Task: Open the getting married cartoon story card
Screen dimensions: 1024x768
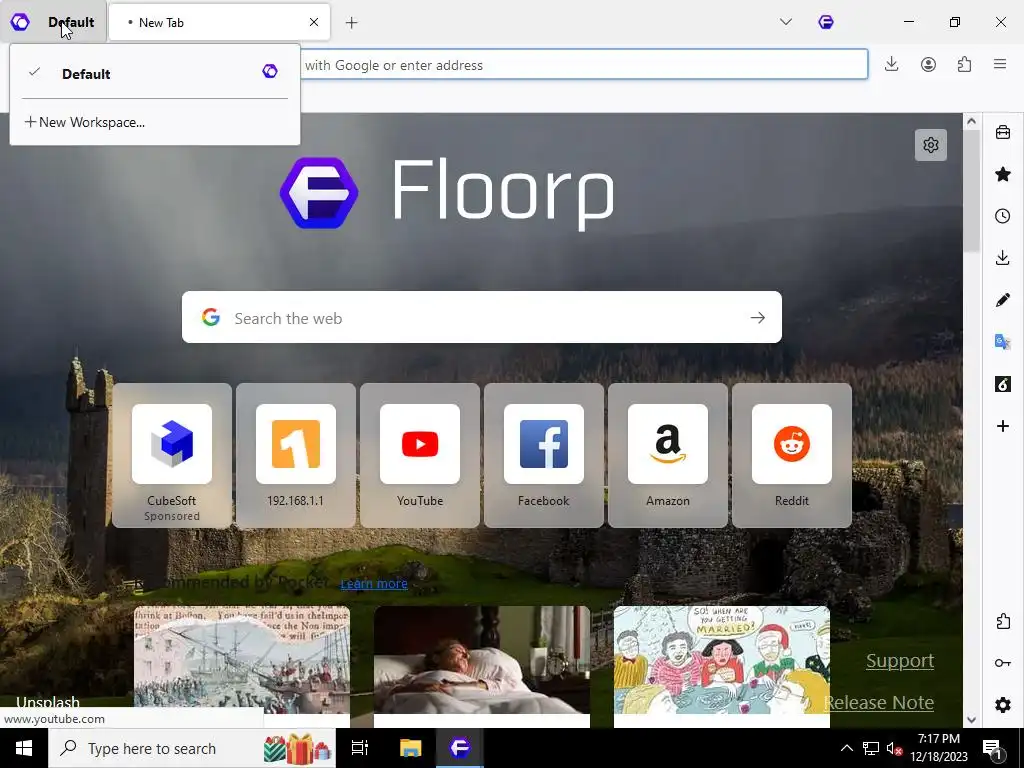Action: pyautogui.click(x=722, y=666)
